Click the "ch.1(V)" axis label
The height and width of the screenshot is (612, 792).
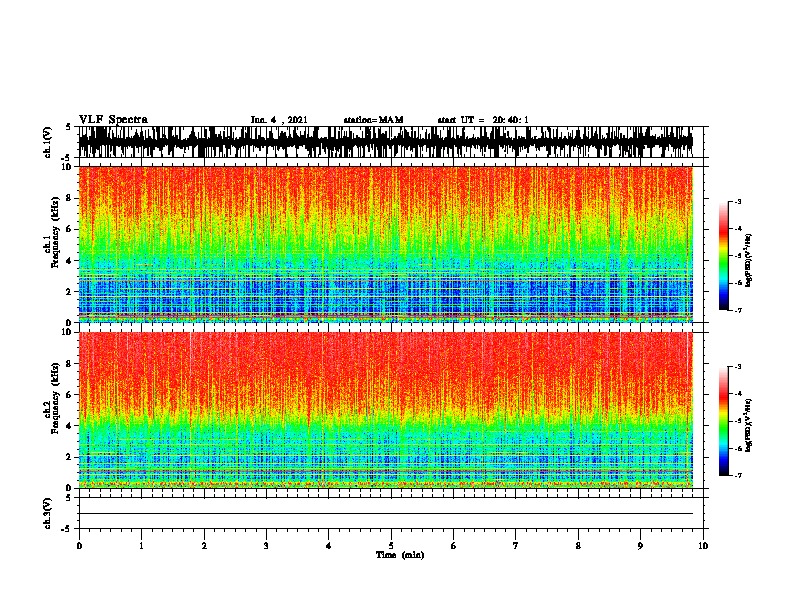point(48,142)
